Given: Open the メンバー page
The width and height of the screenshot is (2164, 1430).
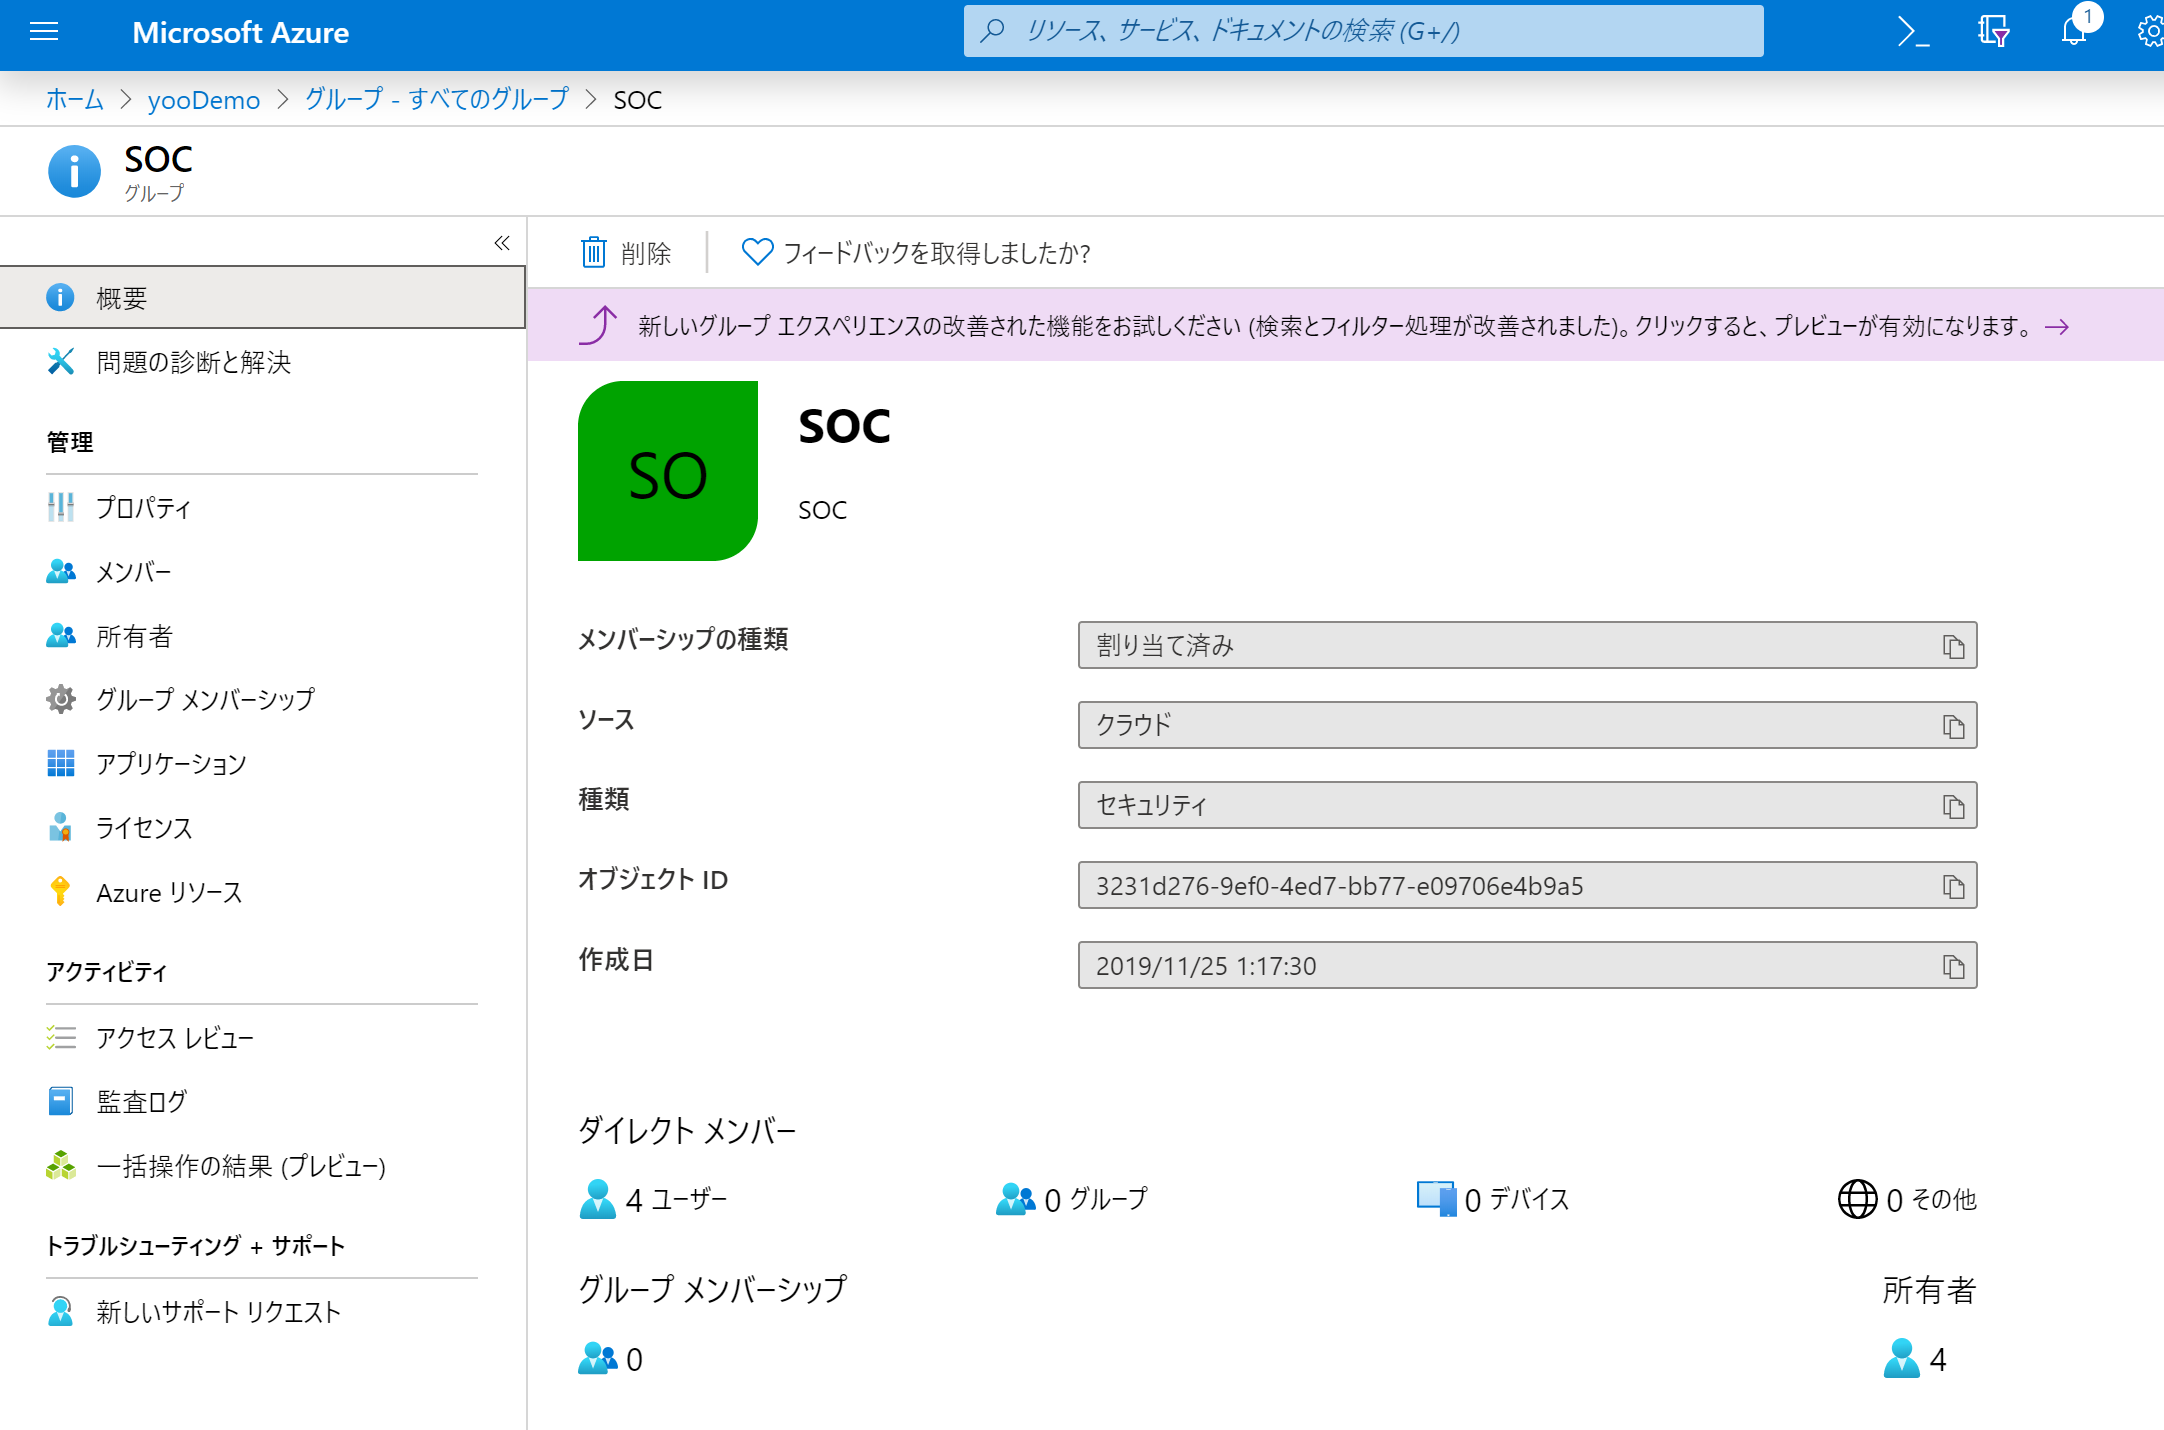Looking at the screenshot, I should [x=133, y=571].
